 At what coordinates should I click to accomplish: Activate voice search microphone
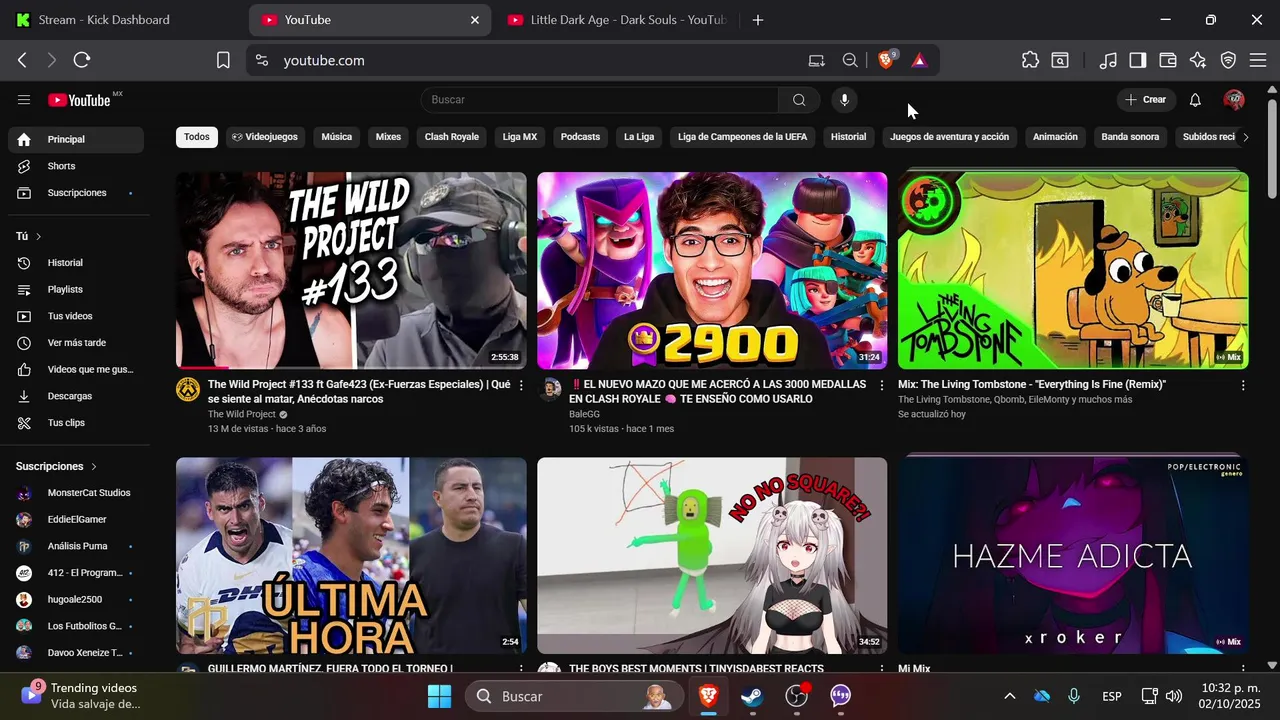pyautogui.click(x=845, y=100)
